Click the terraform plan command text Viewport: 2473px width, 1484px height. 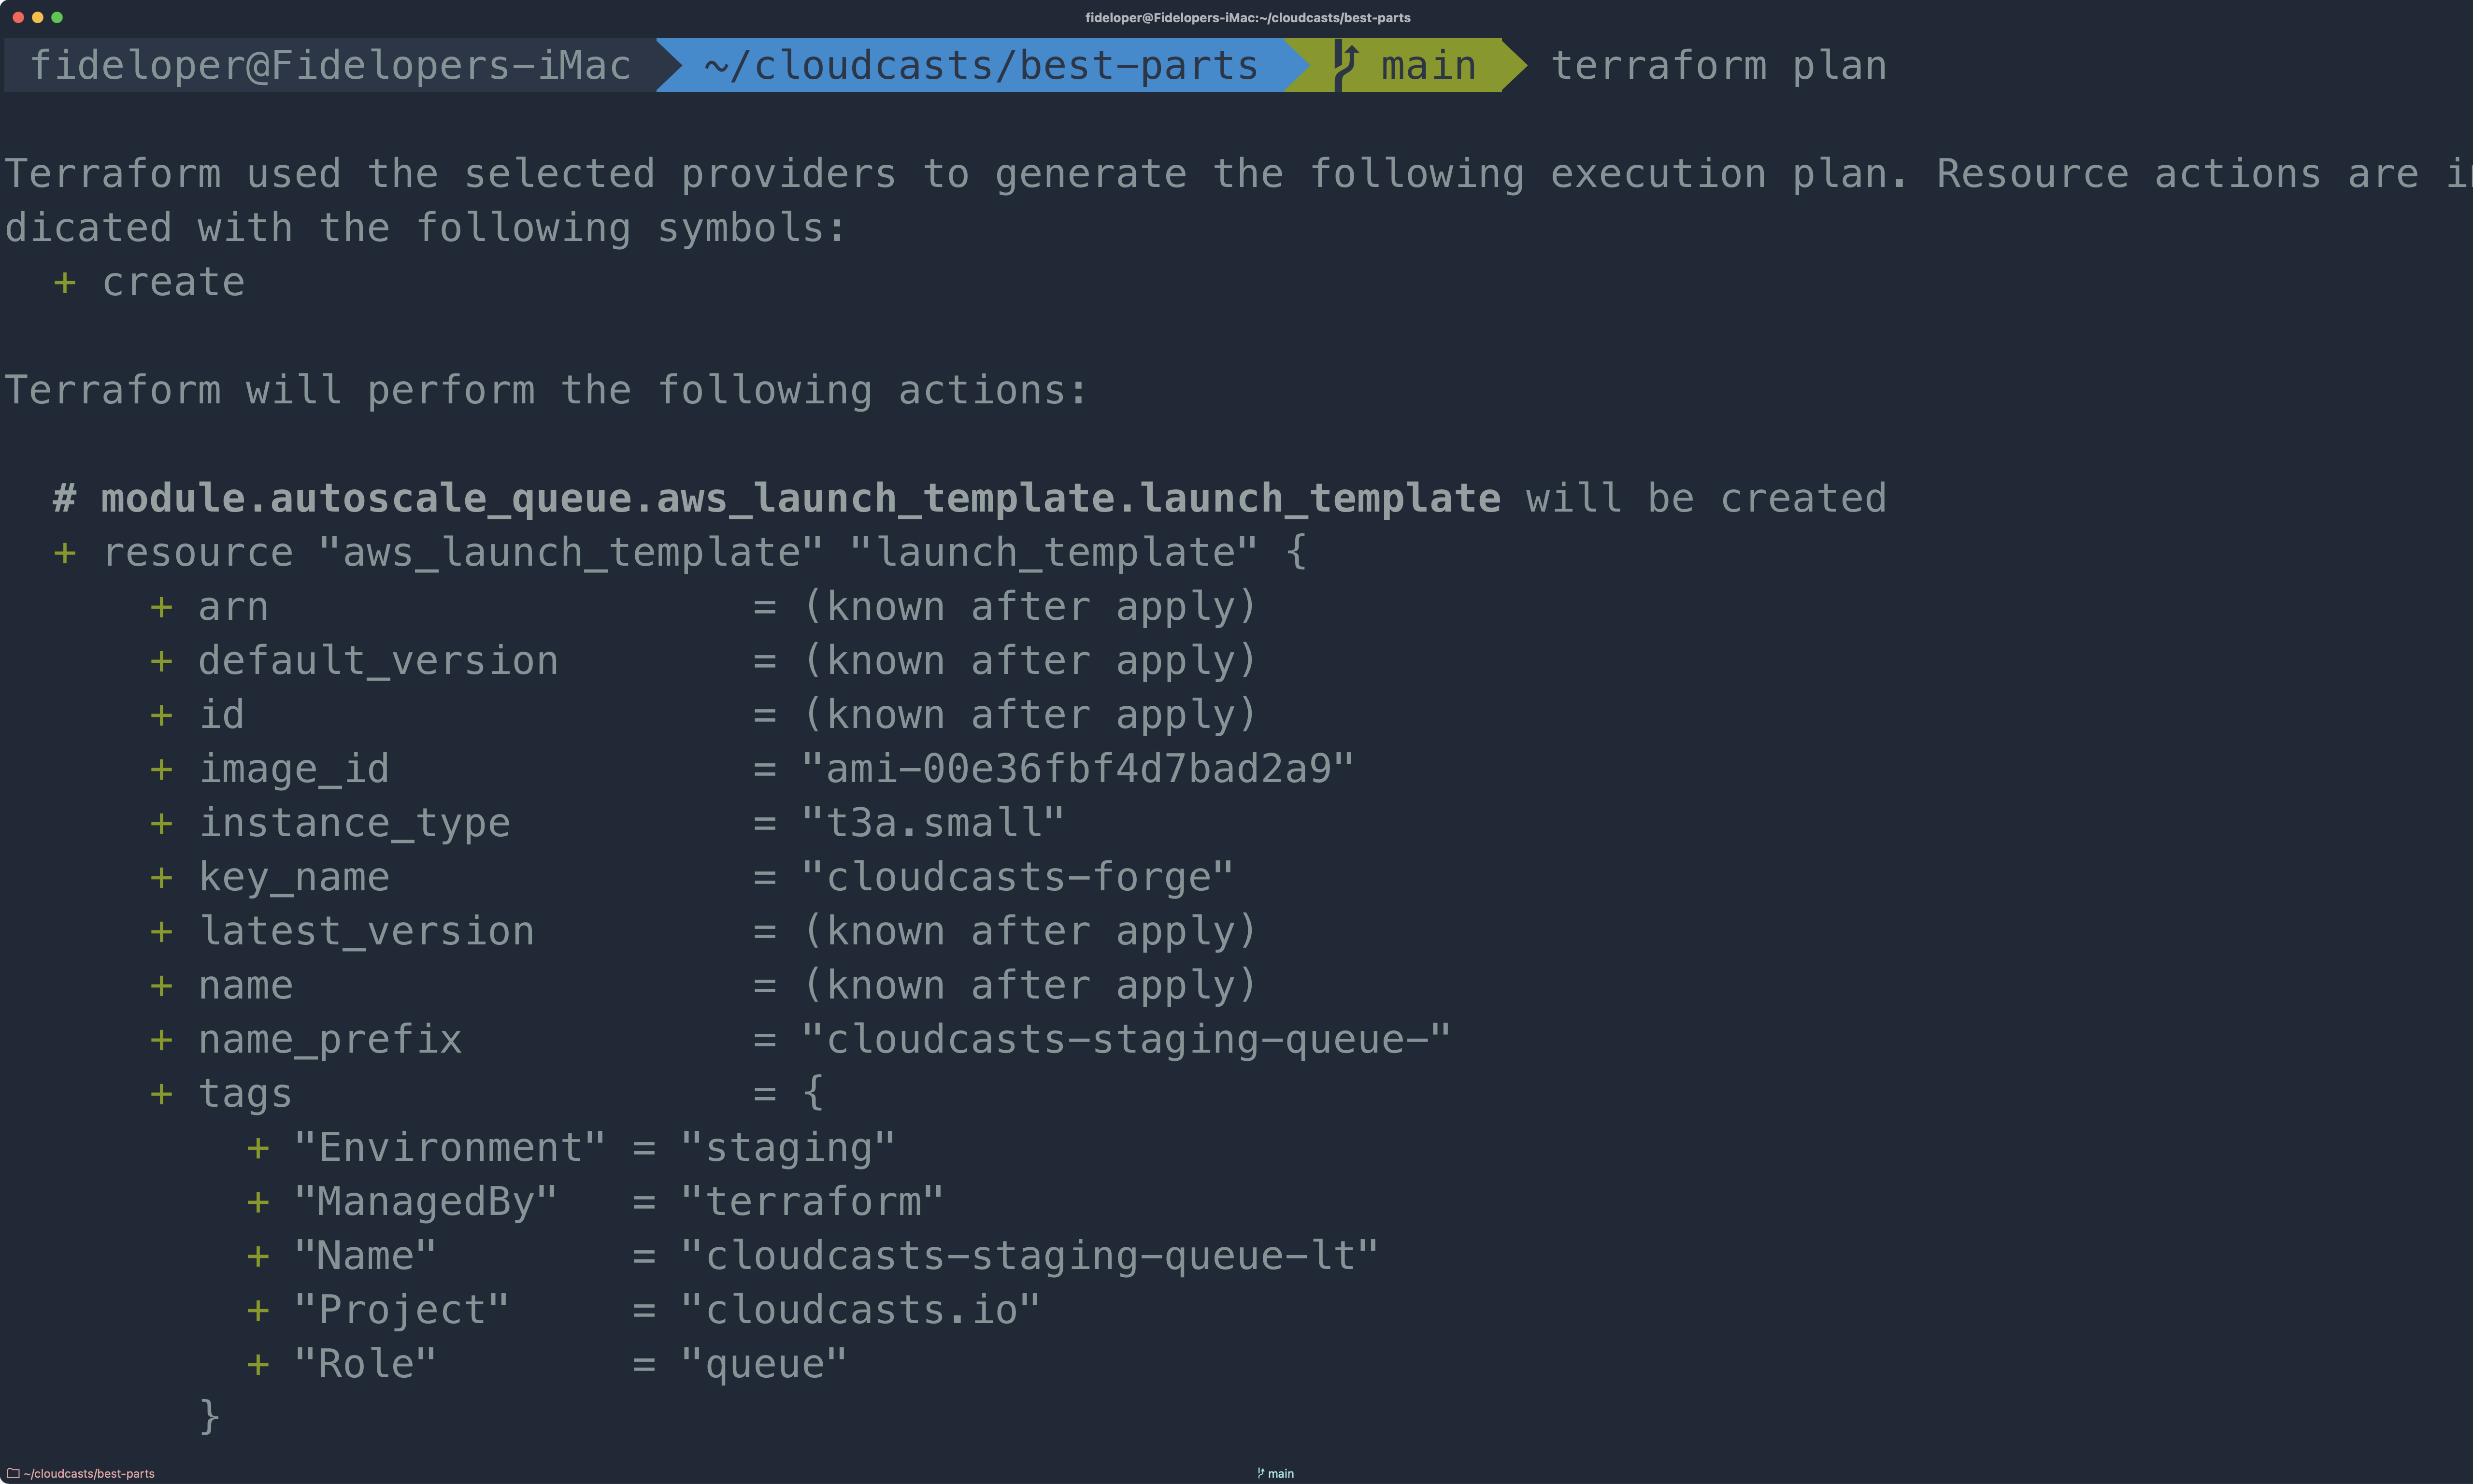[1718, 66]
